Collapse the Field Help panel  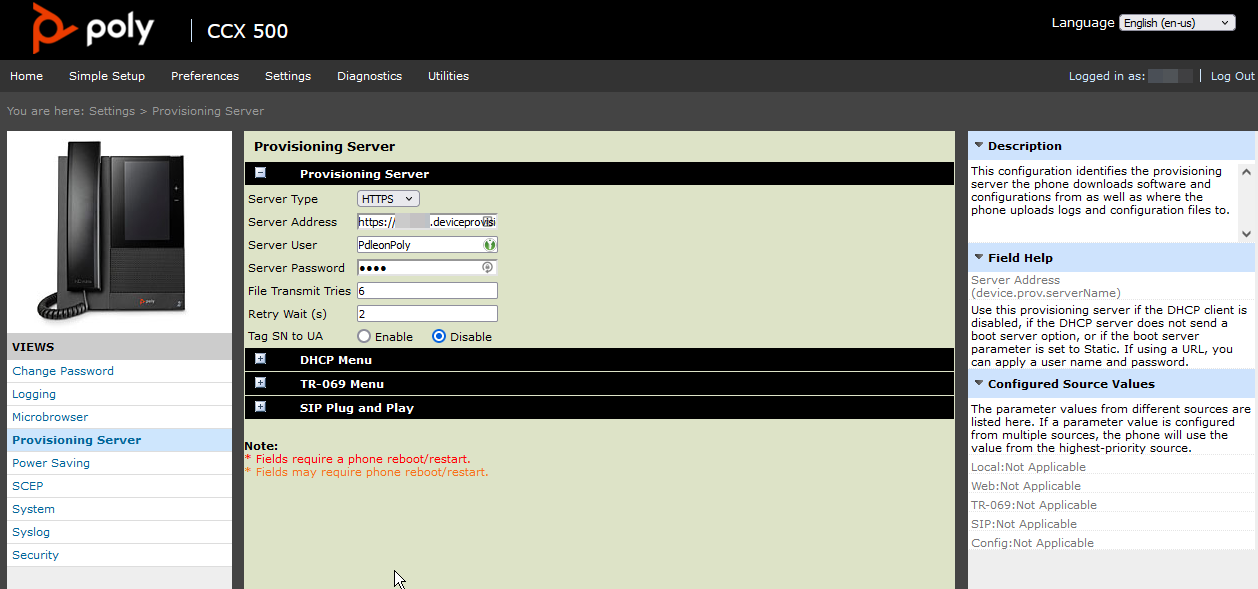click(978, 257)
